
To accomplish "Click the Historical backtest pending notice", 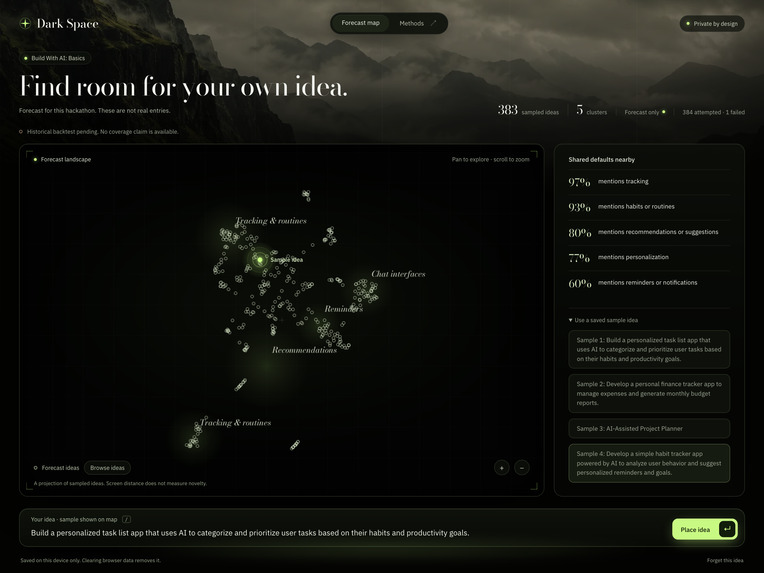I will 98,132.
